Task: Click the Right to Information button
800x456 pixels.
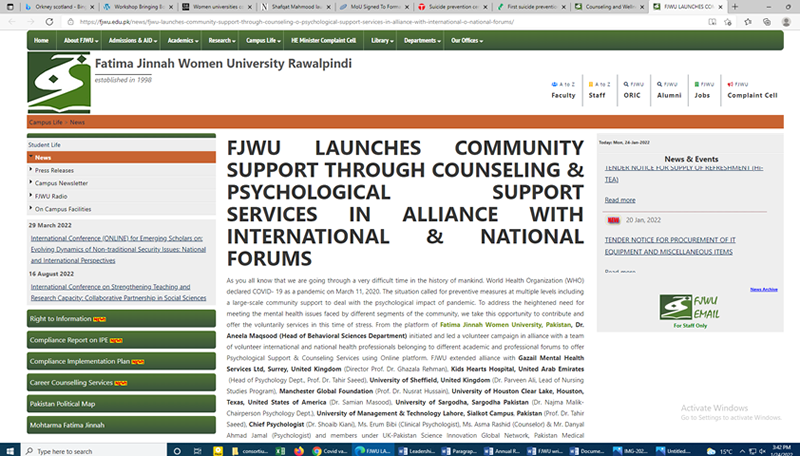Action: pos(121,318)
